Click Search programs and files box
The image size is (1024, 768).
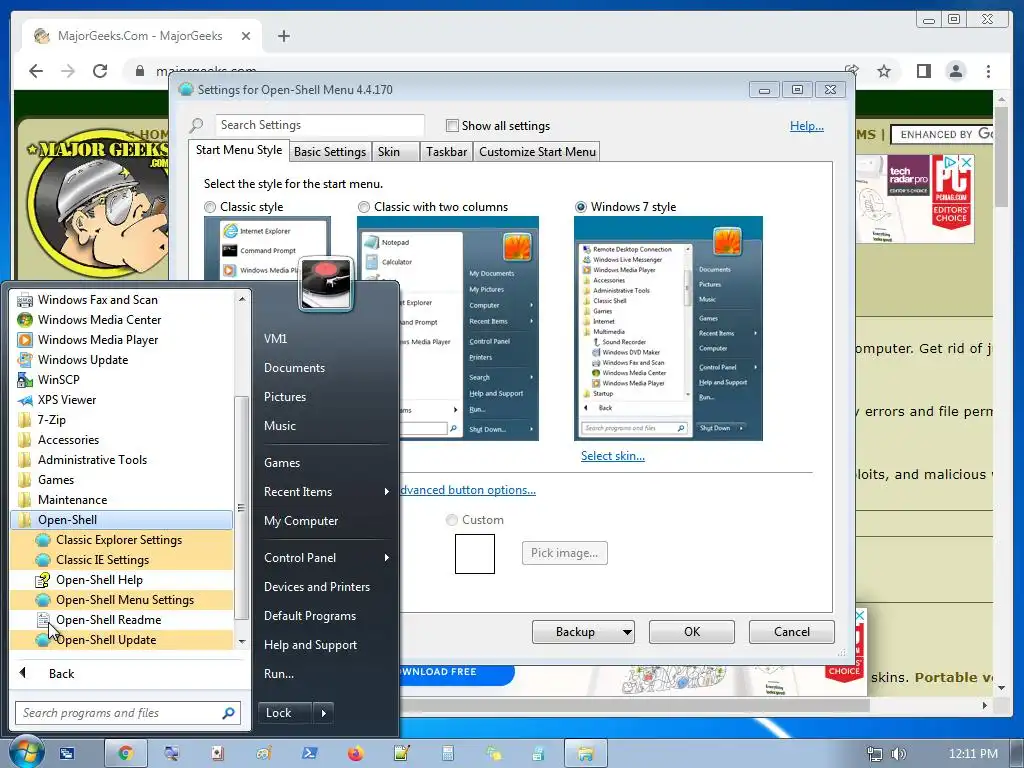(128, 713)
